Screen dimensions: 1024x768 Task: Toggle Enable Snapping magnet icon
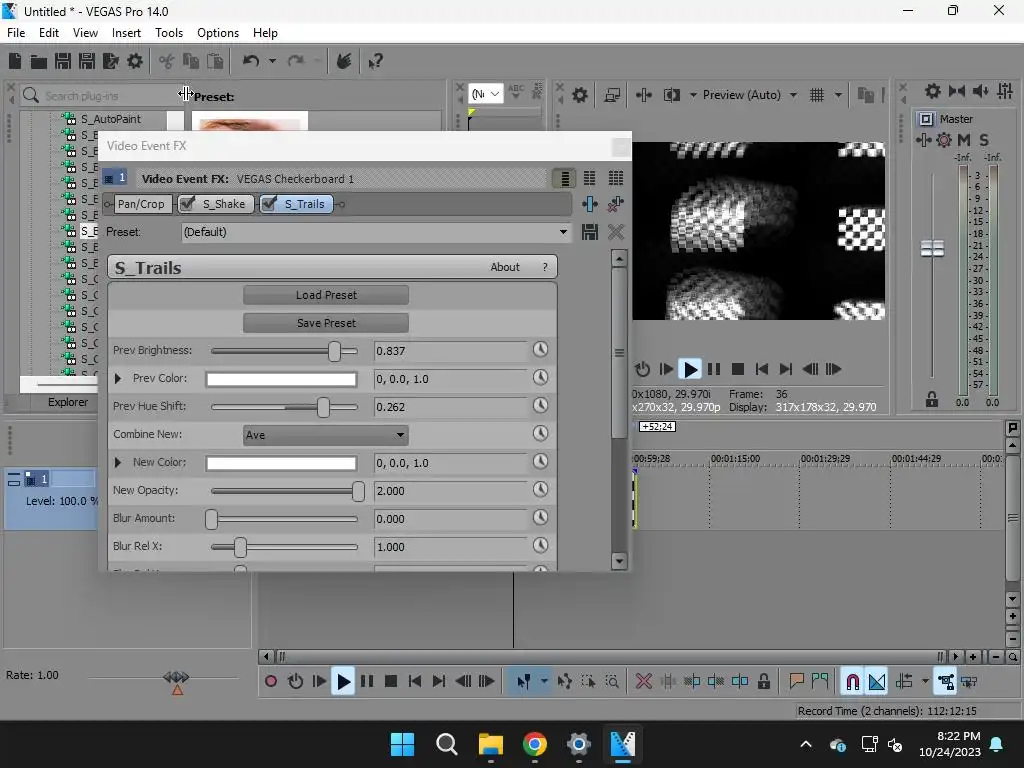(852, 682)
